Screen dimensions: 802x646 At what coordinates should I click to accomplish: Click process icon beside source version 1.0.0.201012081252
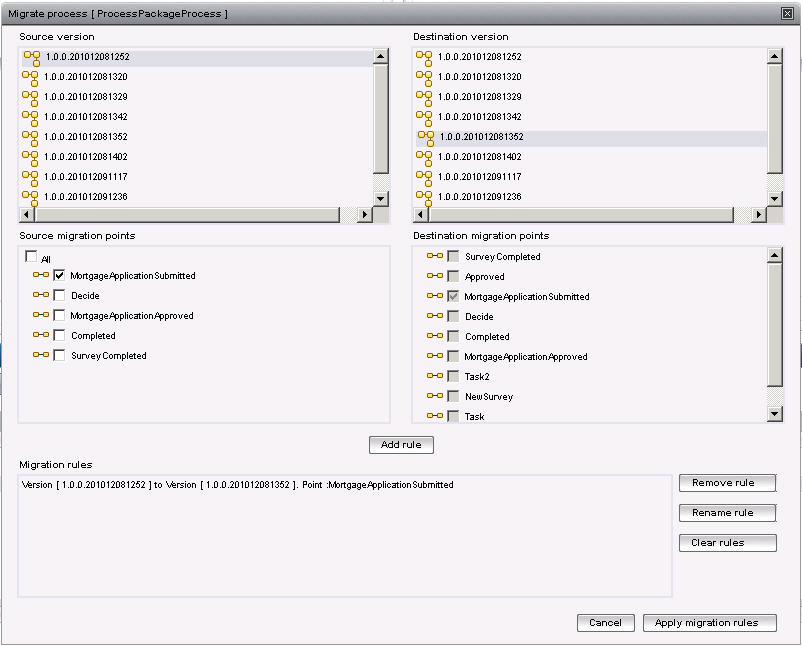32,58
